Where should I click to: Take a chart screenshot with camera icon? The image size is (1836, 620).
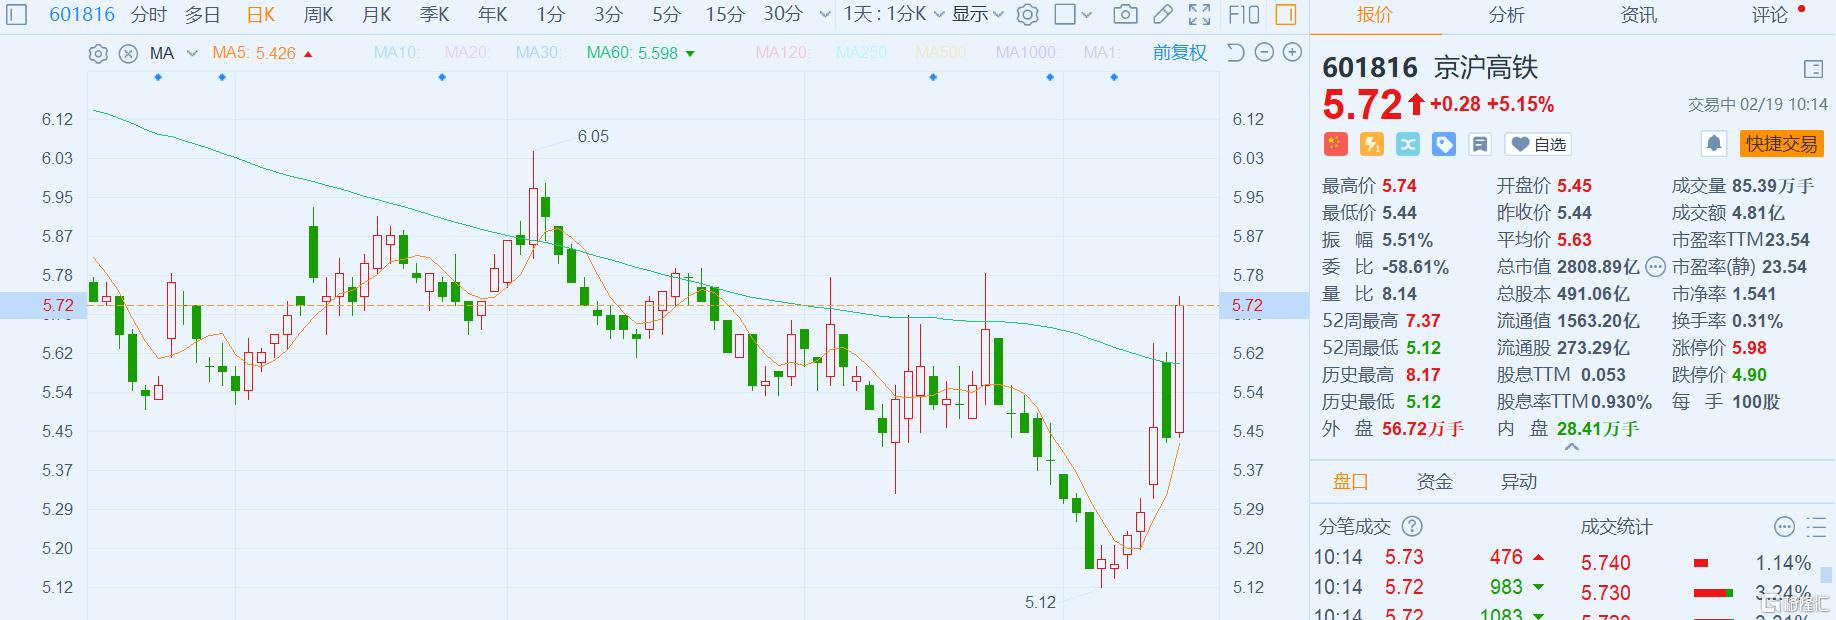pos(1125,15)
